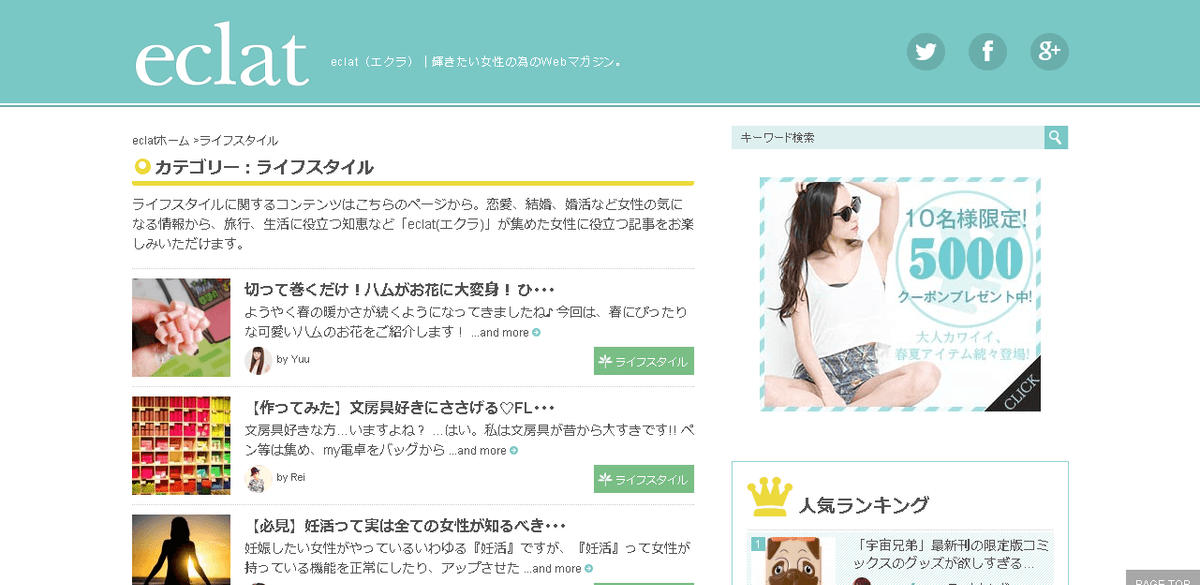
Task: Open the 文房具好きにささげる article title
Action: point(399,407)
